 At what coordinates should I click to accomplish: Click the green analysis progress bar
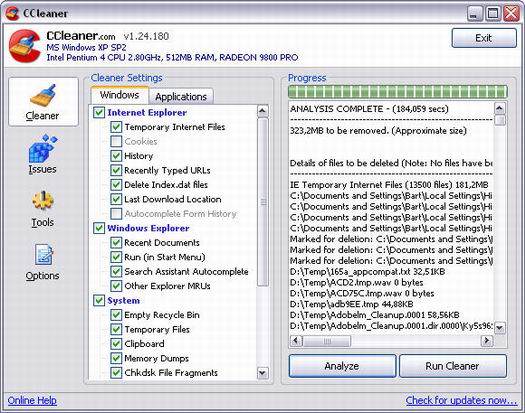(398, 91)
